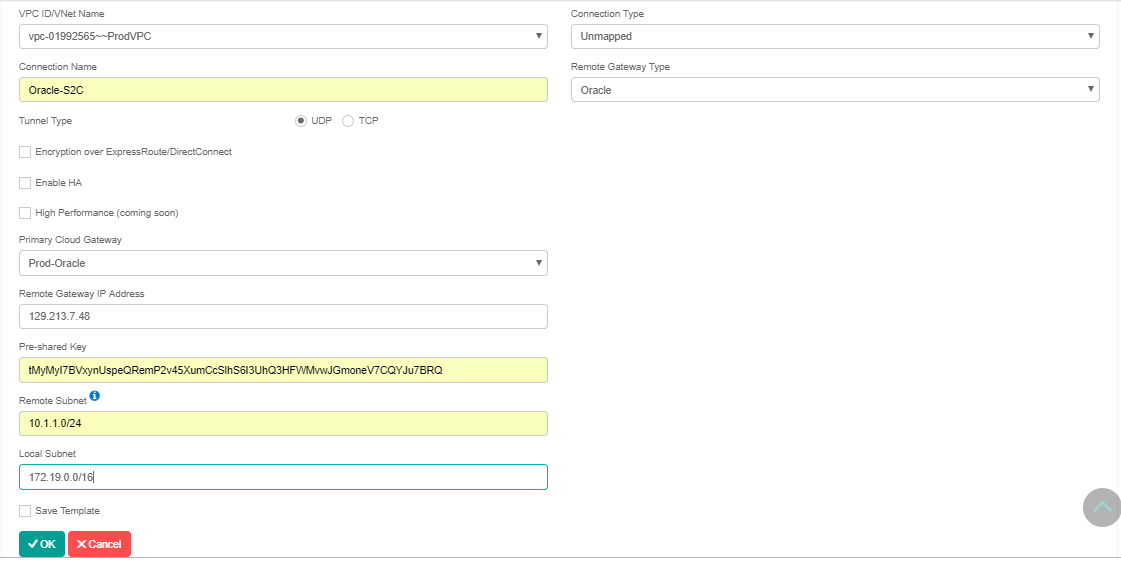Click the Local Subnet text field
Image resolution: width=1121 pixels, height=561 pixels.
pyautogui.click(x=283, y=477)
